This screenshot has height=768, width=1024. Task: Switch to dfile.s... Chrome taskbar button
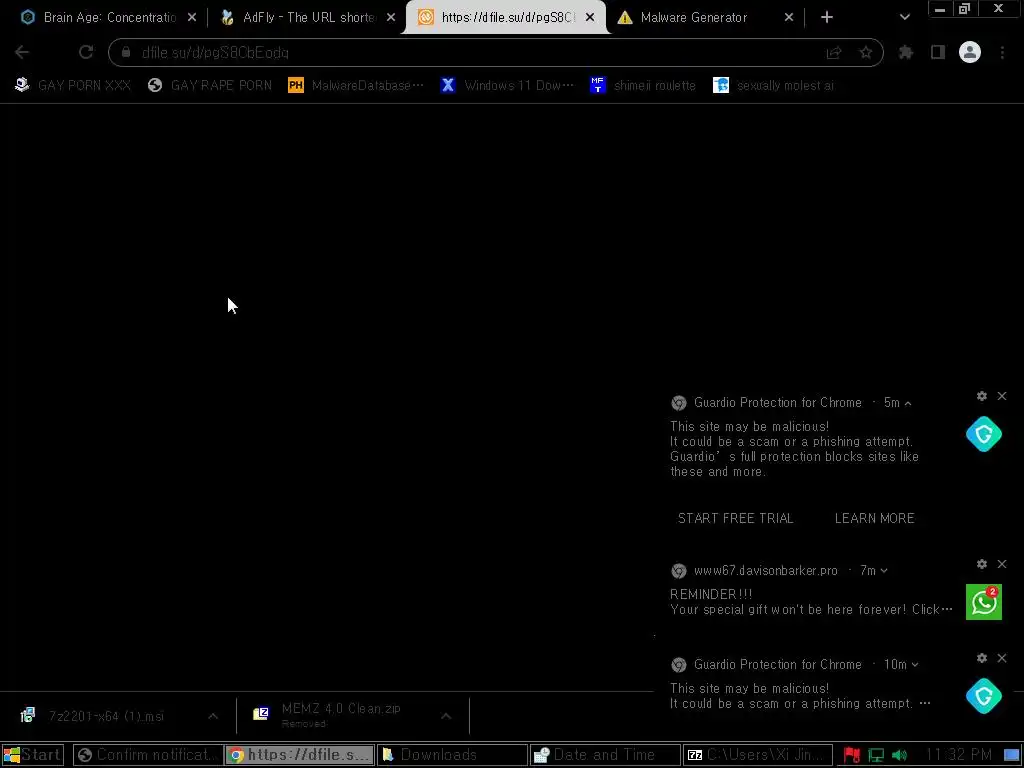(300, 756)
